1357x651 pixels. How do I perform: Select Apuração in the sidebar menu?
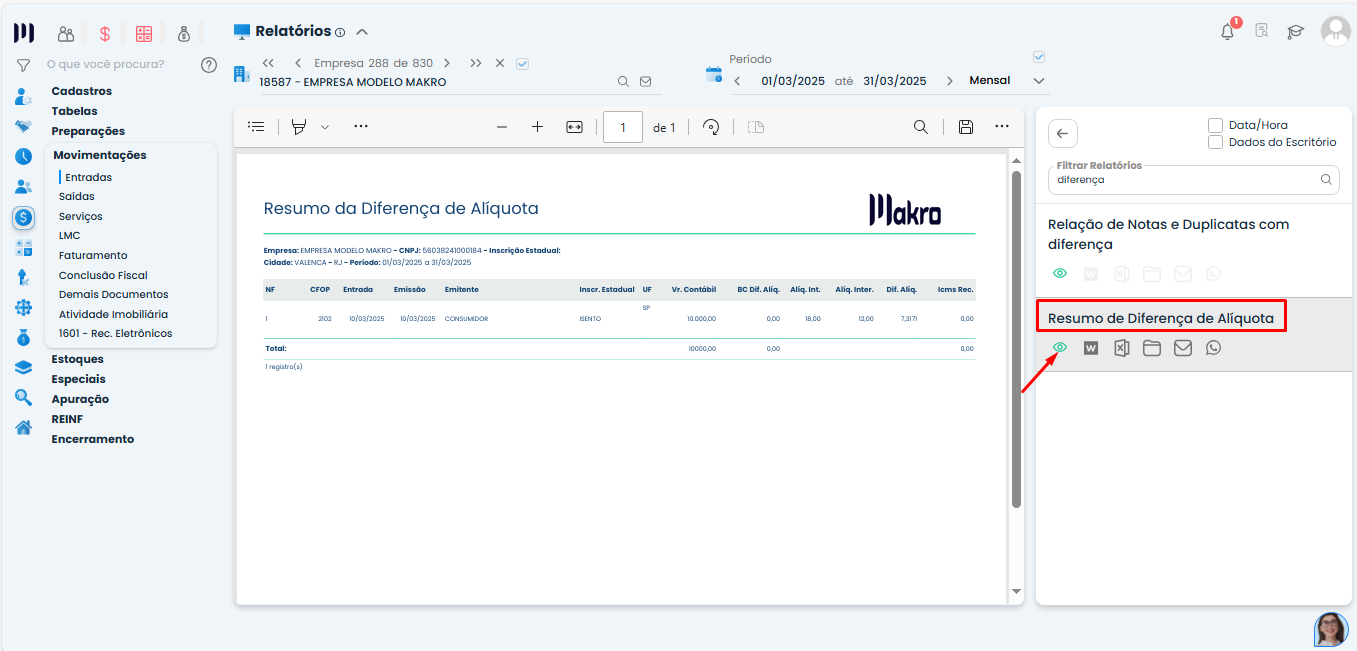coord(80,399)
